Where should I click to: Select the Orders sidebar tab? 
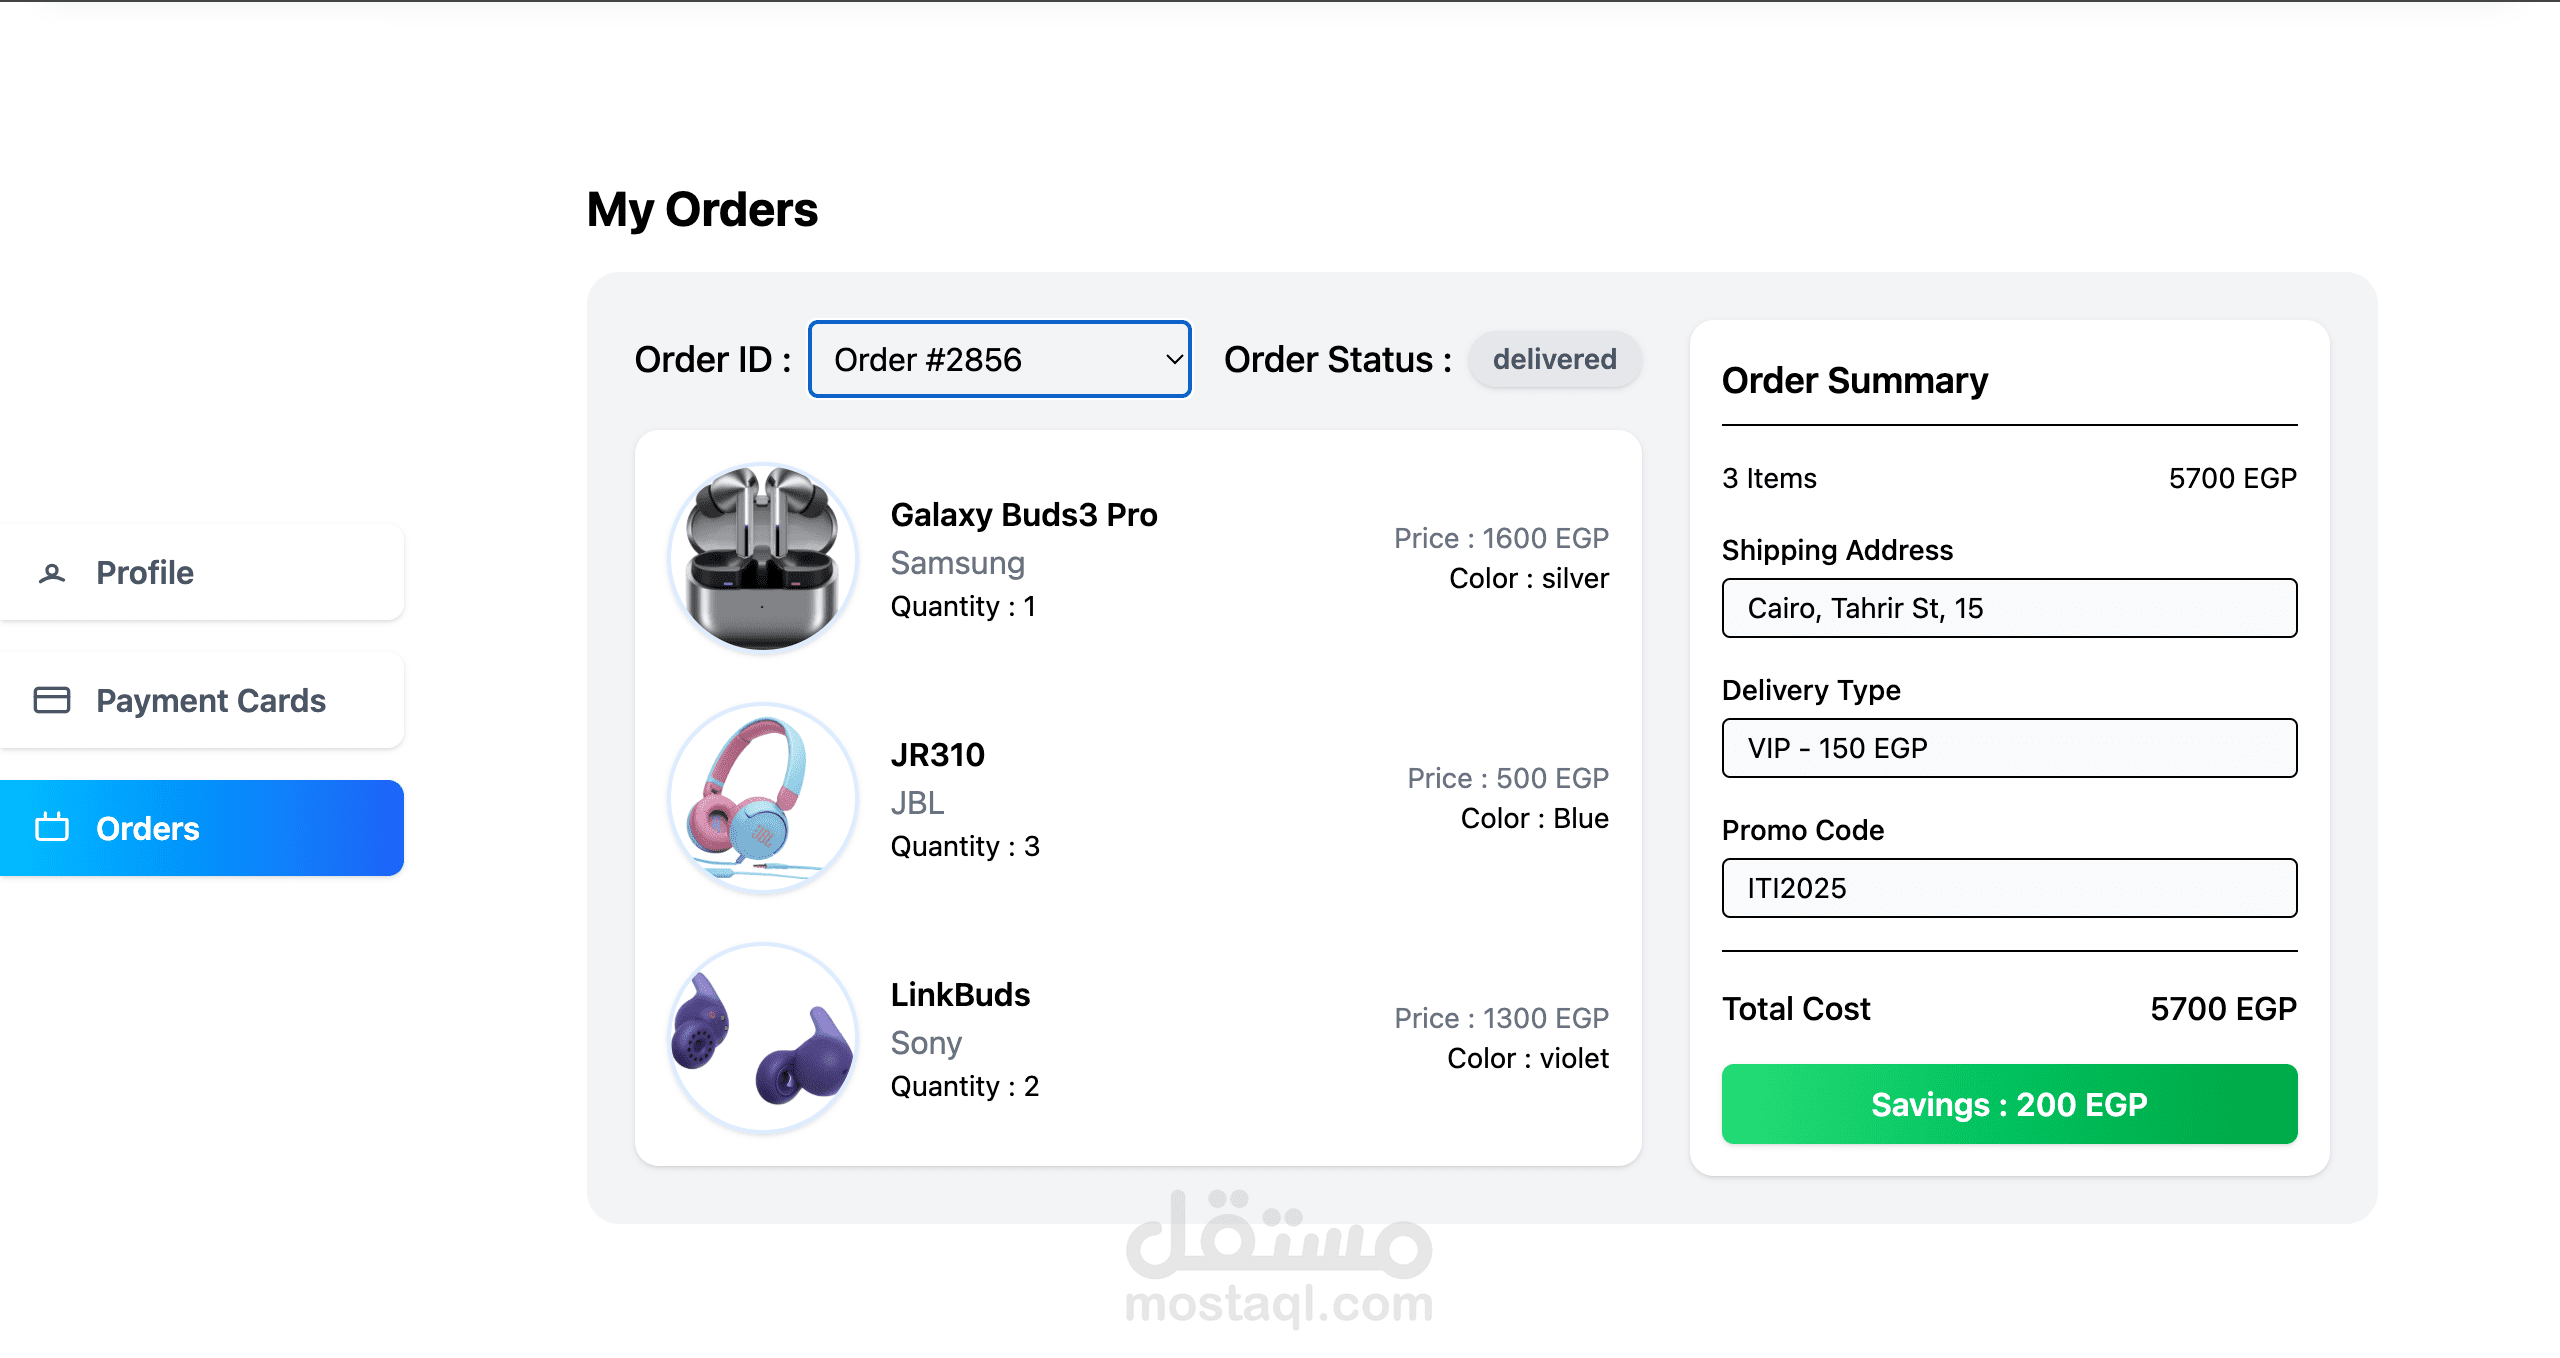(200, 828)
